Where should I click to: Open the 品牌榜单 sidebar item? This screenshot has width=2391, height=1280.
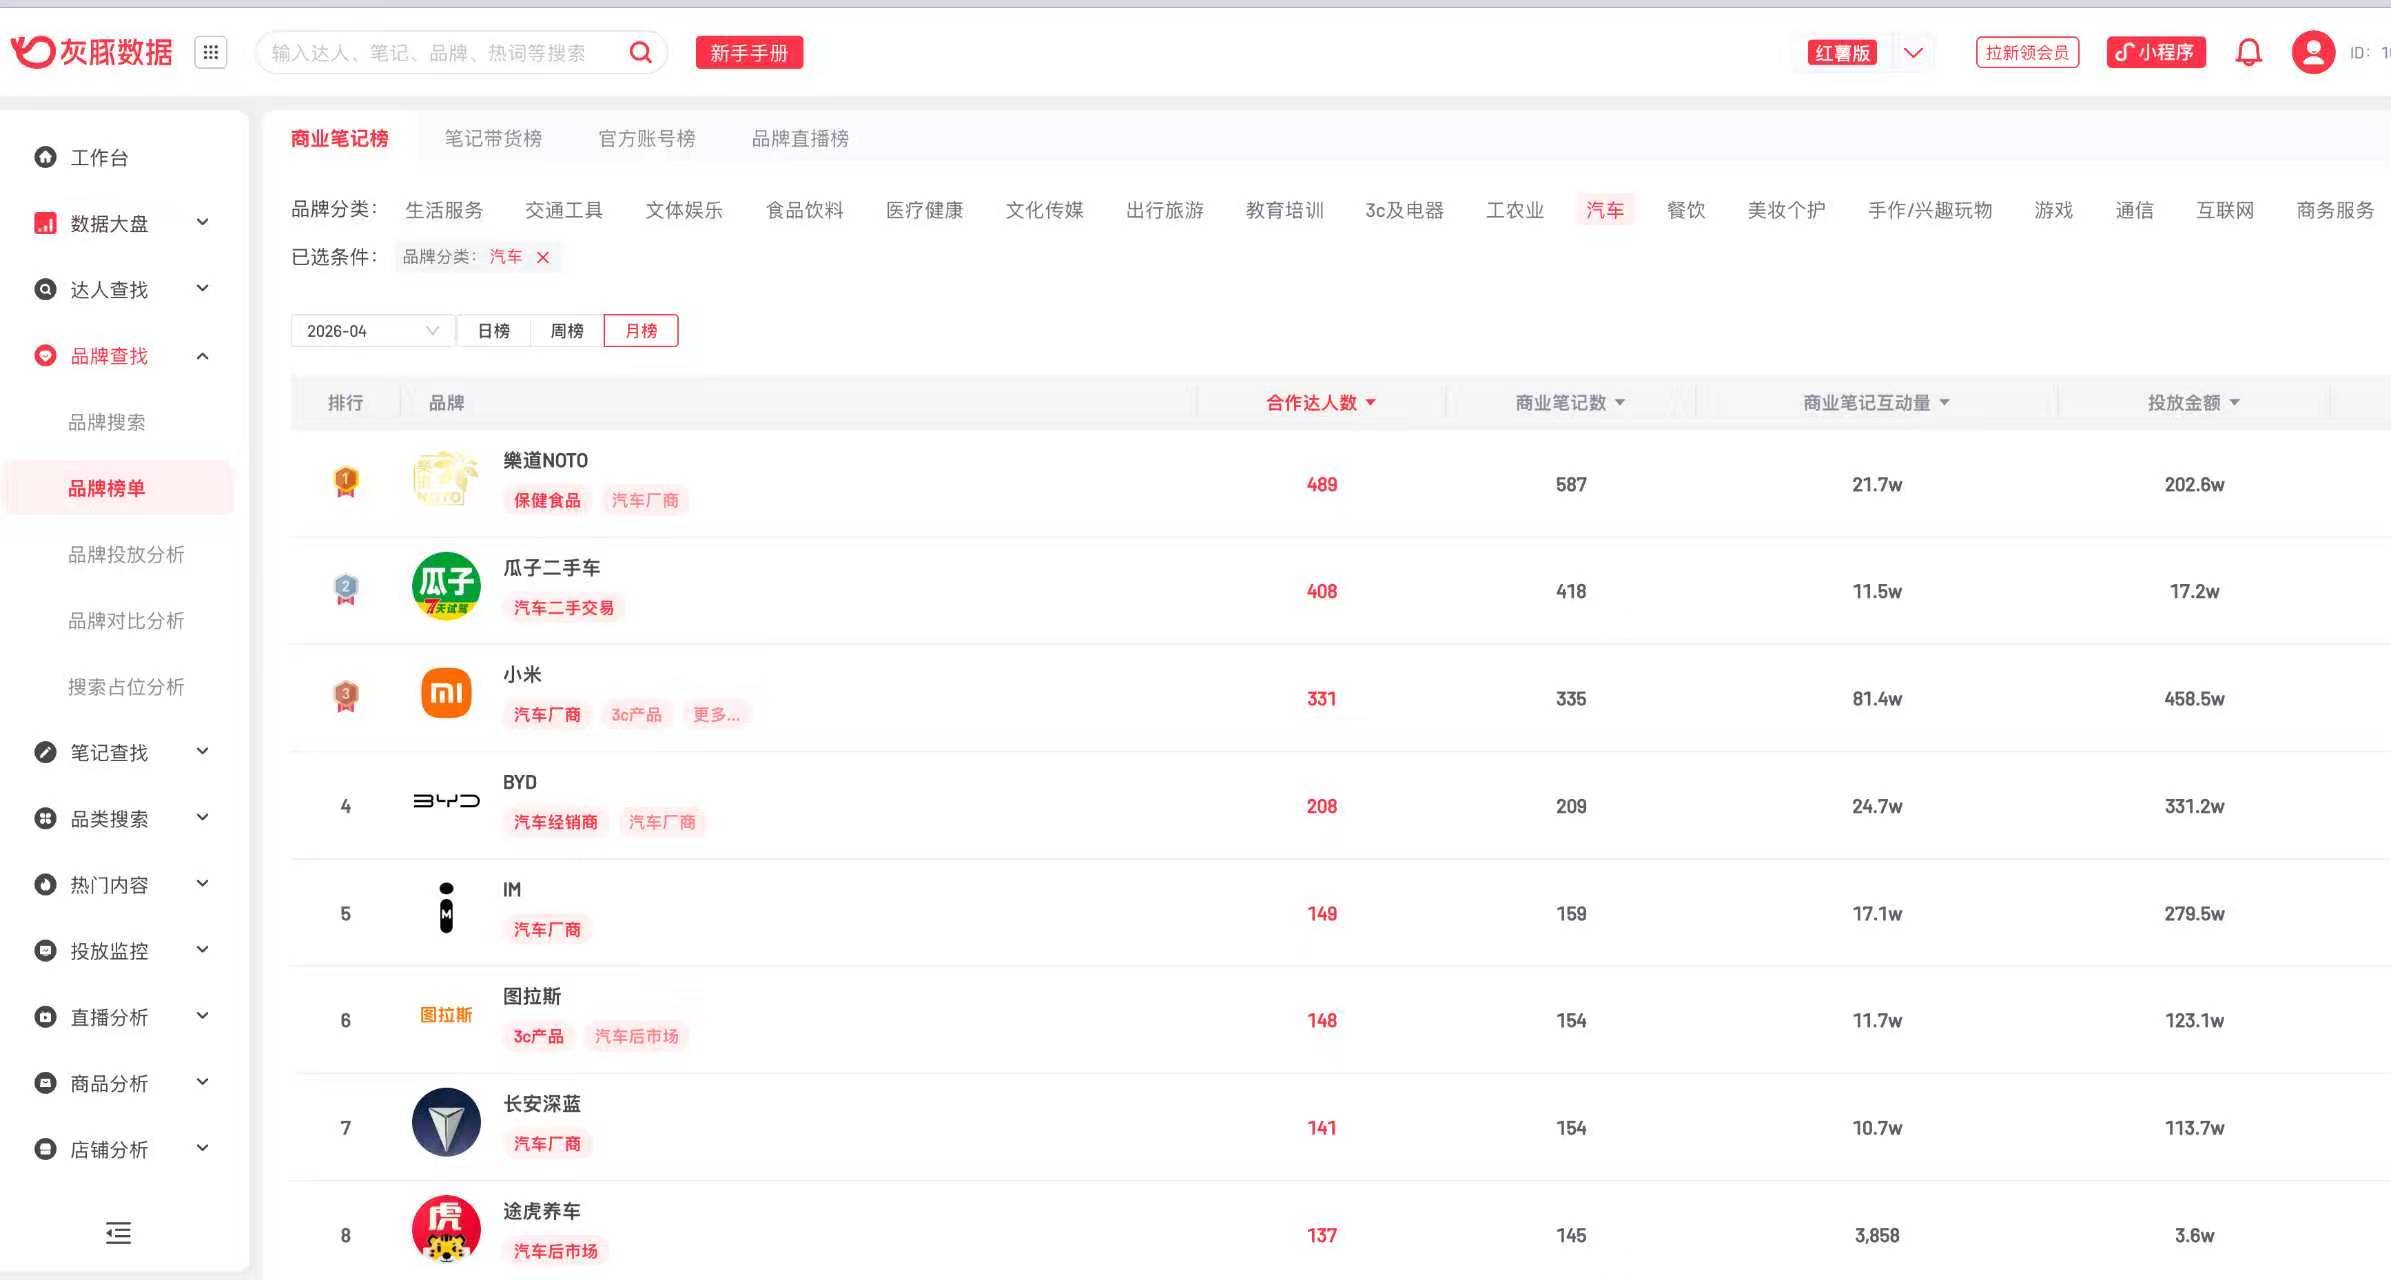coord(107,488)
